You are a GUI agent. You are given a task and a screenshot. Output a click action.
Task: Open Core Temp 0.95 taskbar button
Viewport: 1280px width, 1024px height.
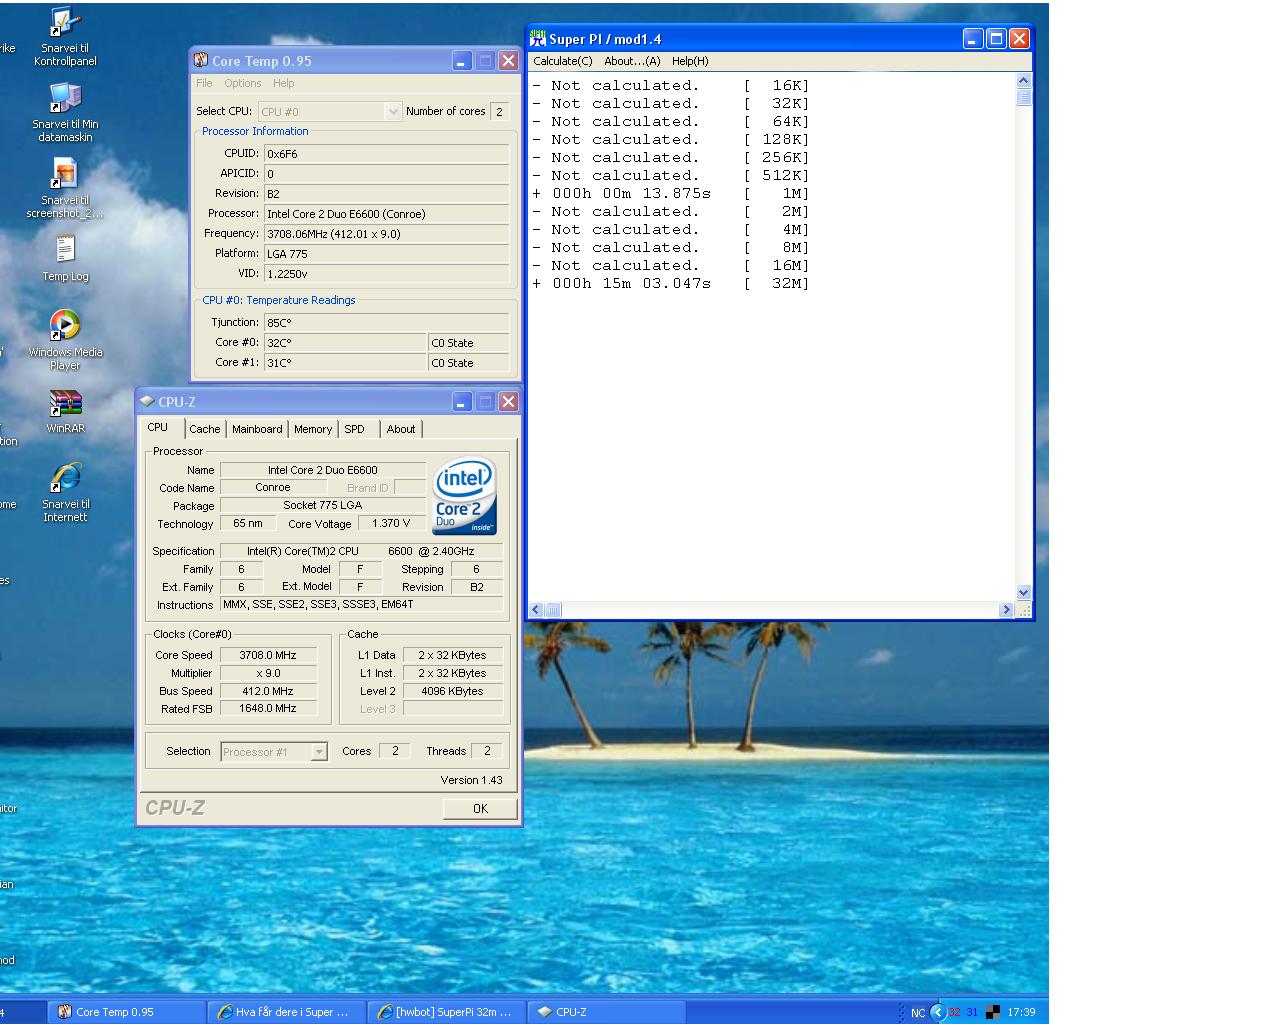click(x=125, y=1012)
